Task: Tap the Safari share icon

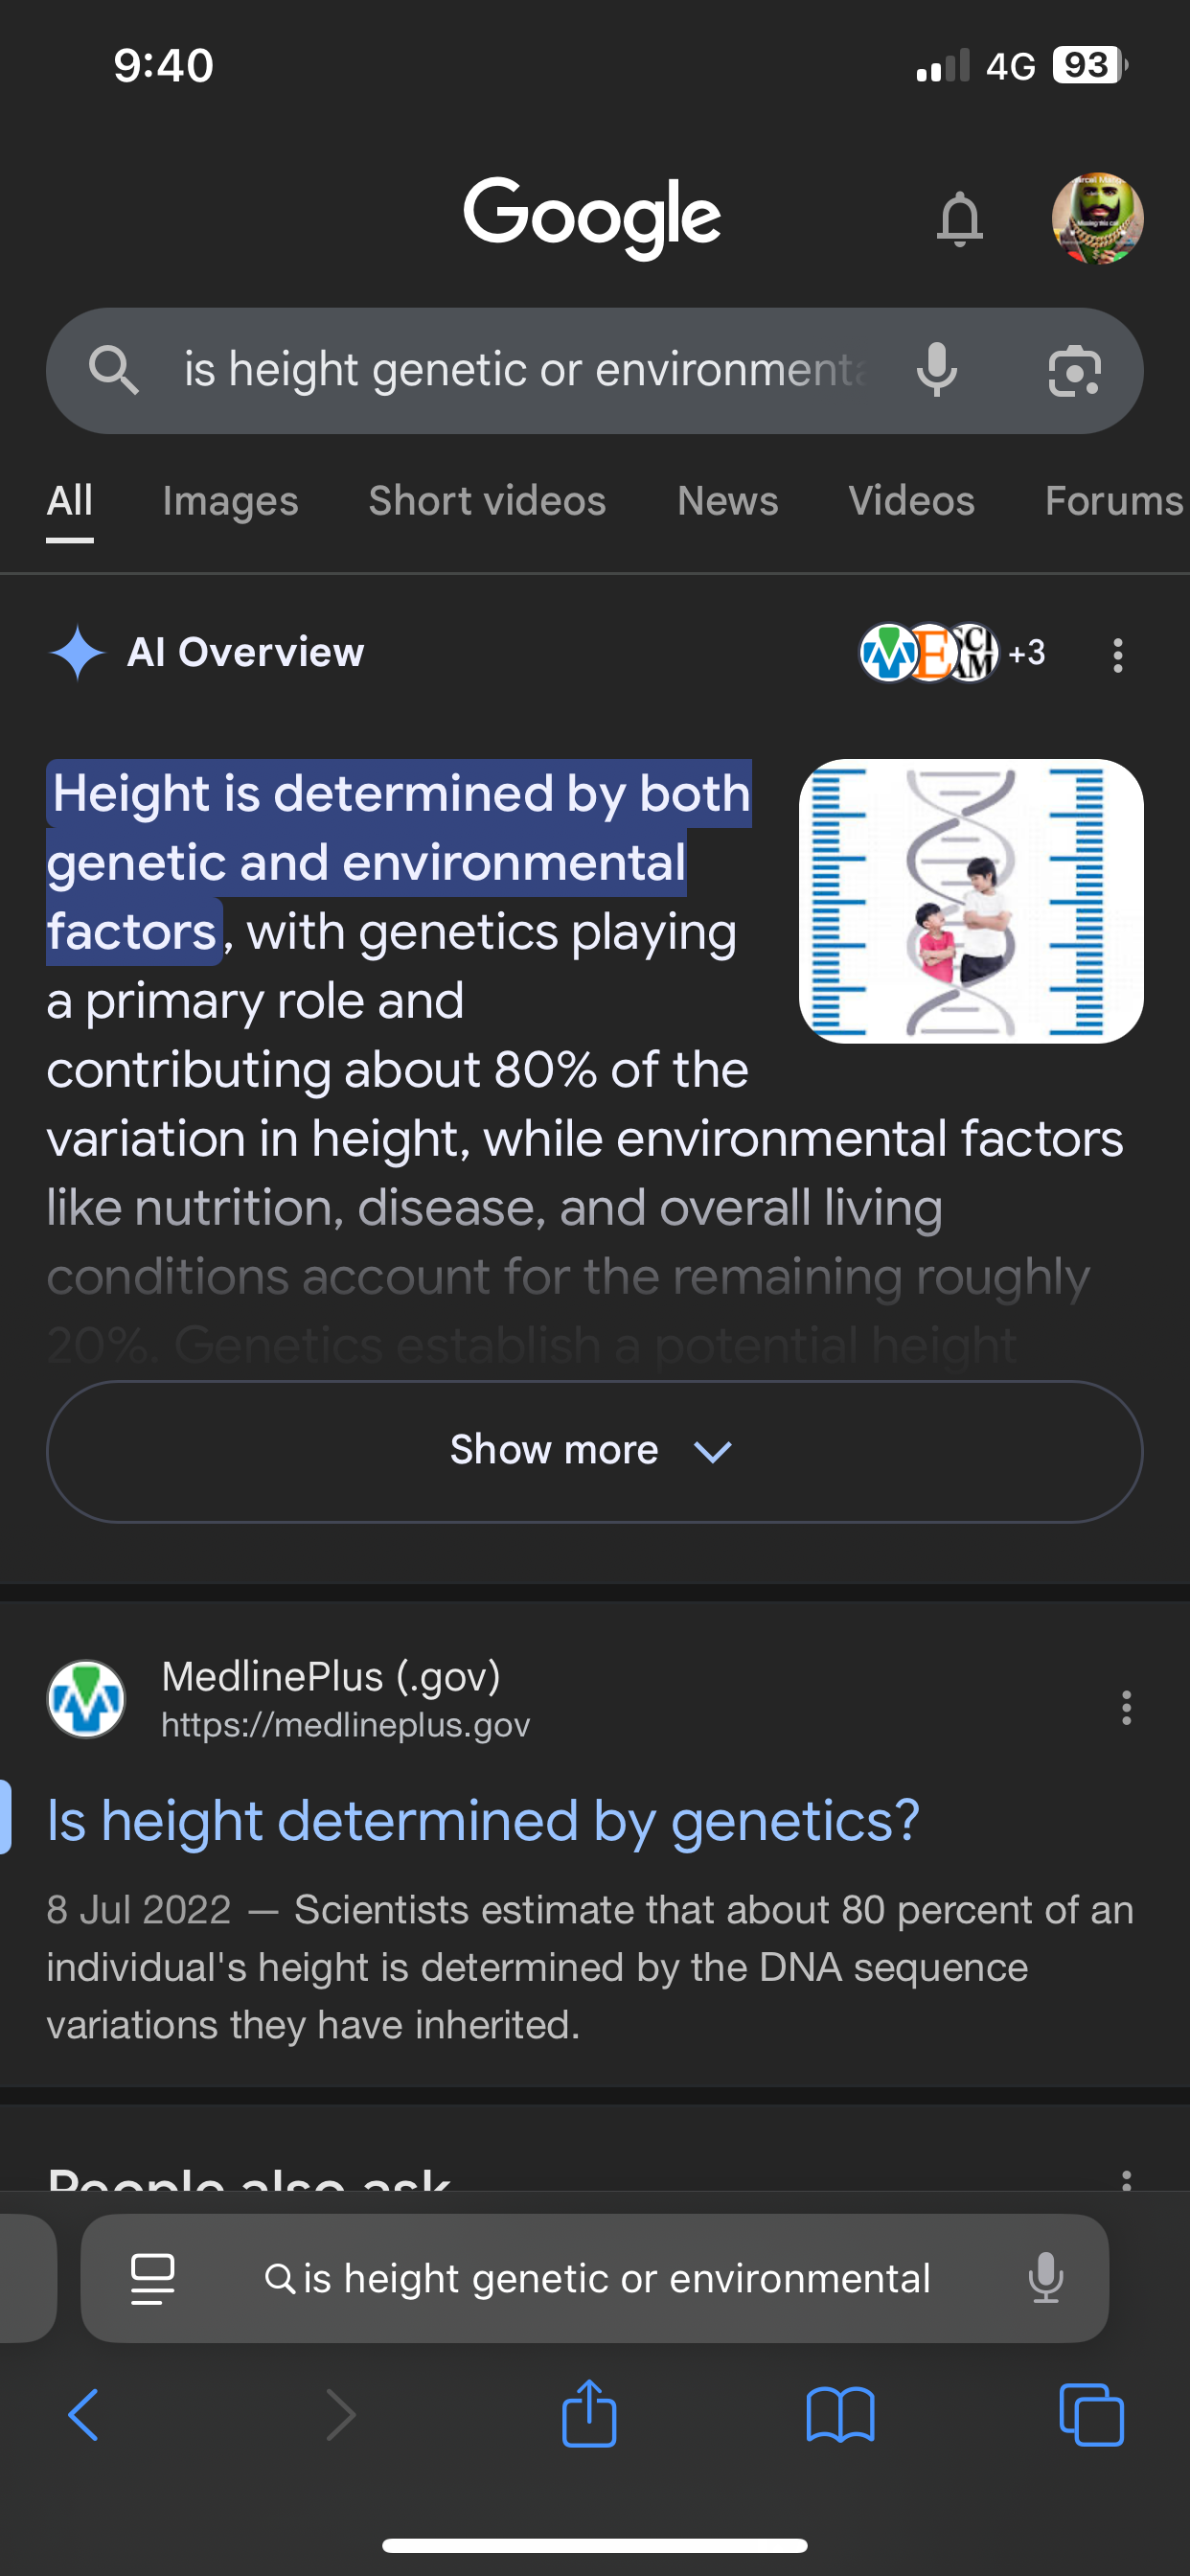Action: click(589, 2414)
